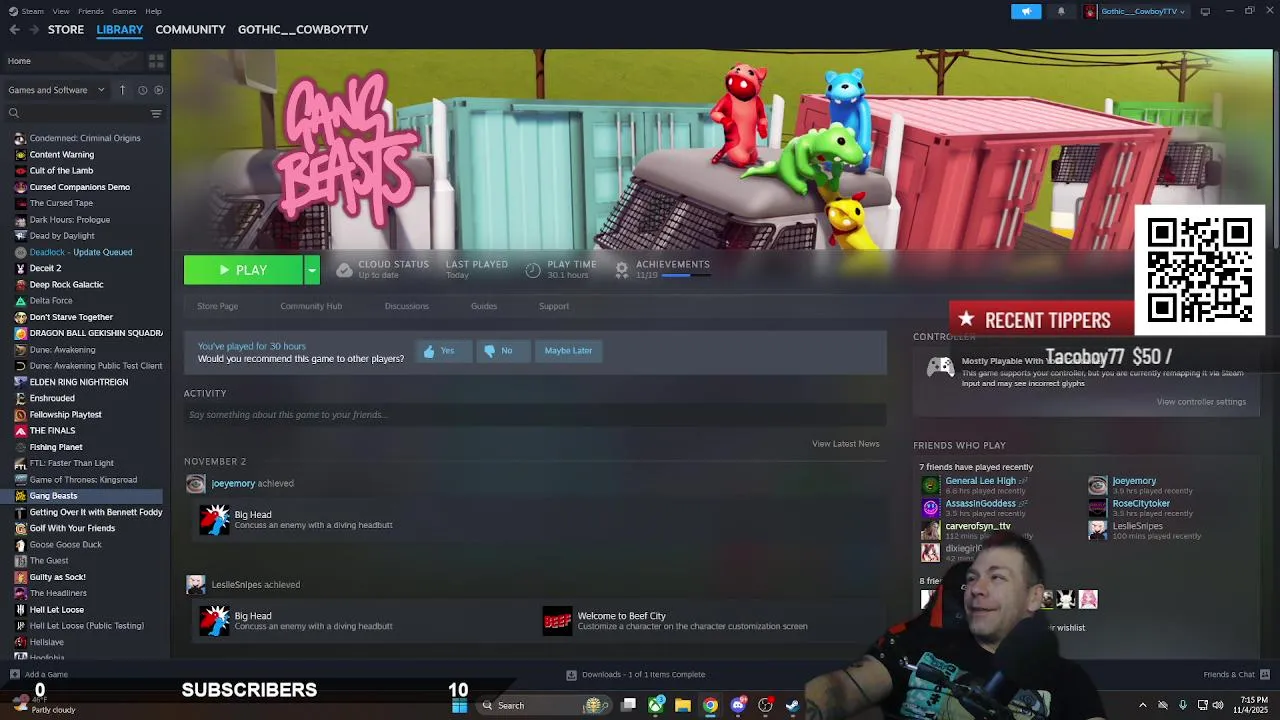Viewport: 1280px width, 720px height.
Task: Go back with the navigation arrow
Action: point(14,29)
